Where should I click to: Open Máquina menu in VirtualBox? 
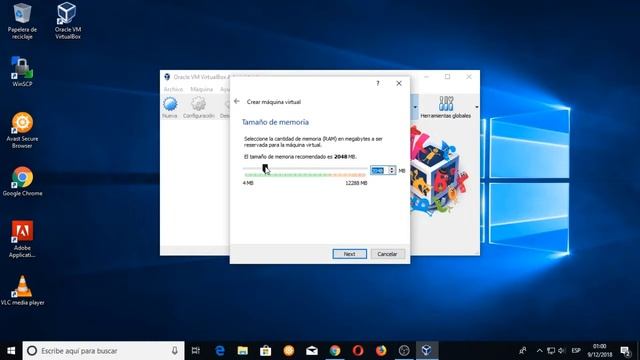tap(201, 89)
